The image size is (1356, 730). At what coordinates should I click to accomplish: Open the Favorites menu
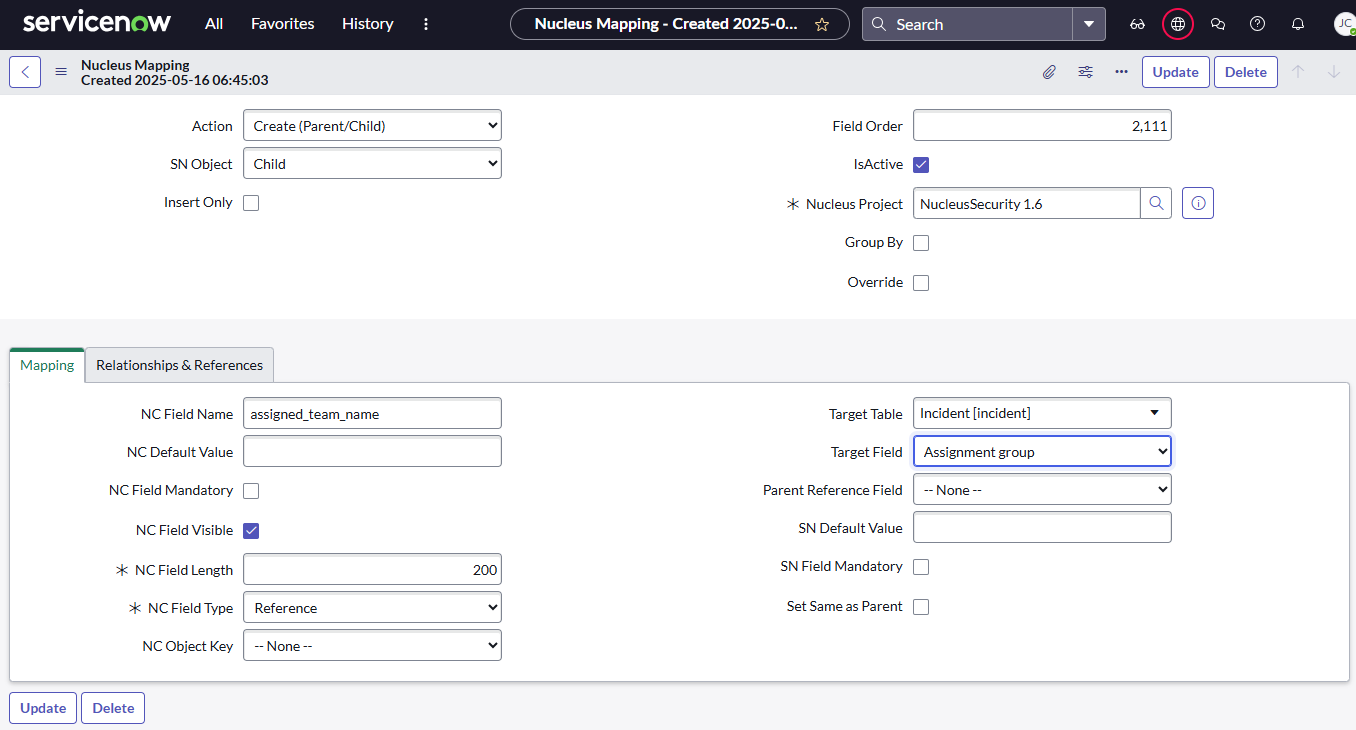pos(283,24)
